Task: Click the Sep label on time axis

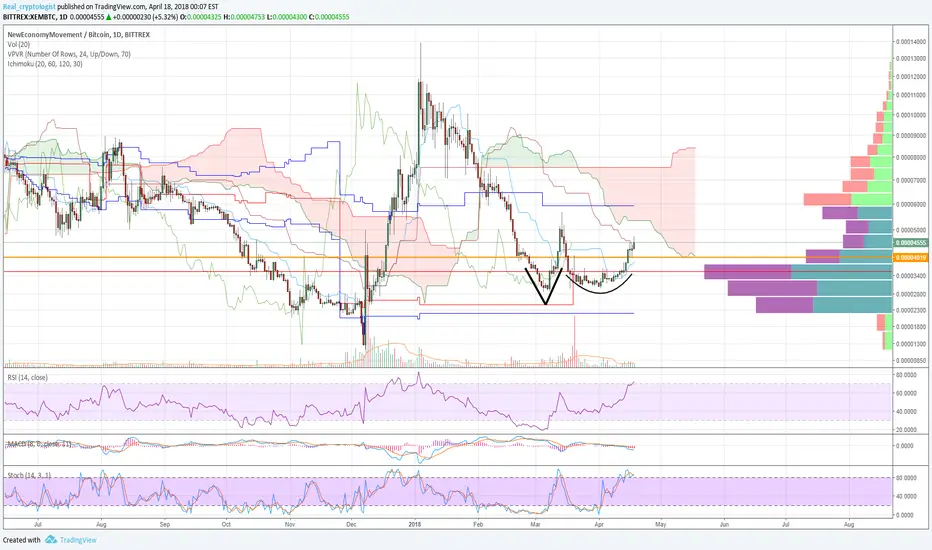Action: pyautogui.click(x=165, y=524)
